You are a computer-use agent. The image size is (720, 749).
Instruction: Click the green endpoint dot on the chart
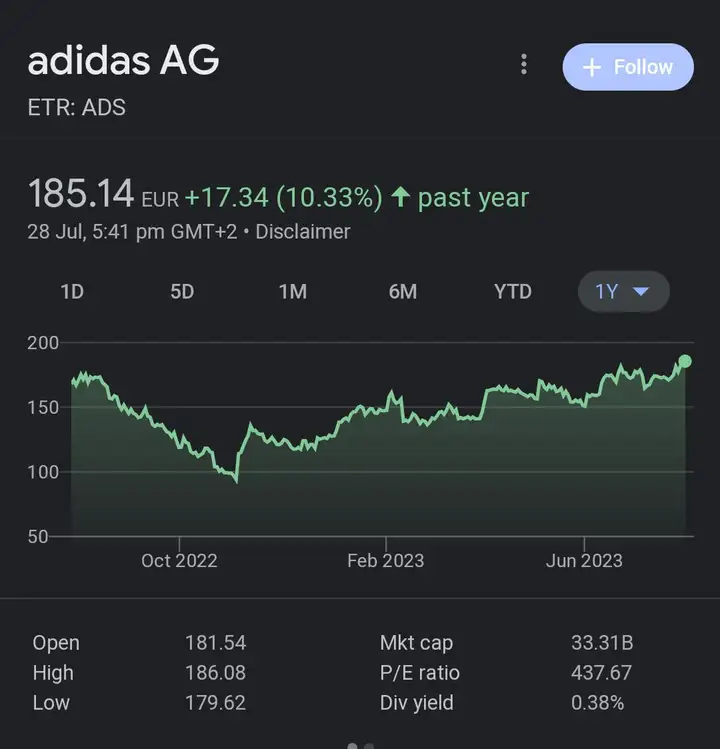(x=685, y=361)
